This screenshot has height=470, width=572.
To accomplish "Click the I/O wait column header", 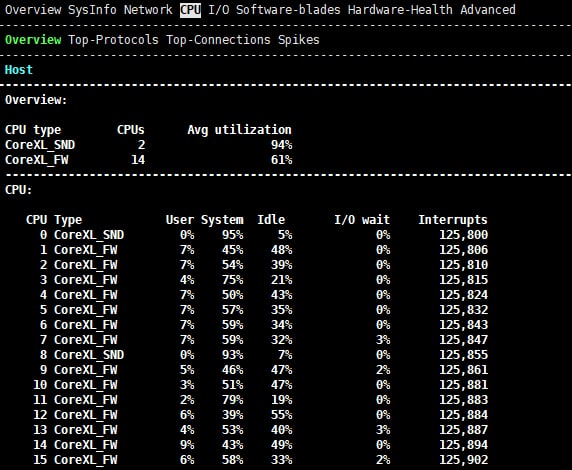I will coord(362,220).
